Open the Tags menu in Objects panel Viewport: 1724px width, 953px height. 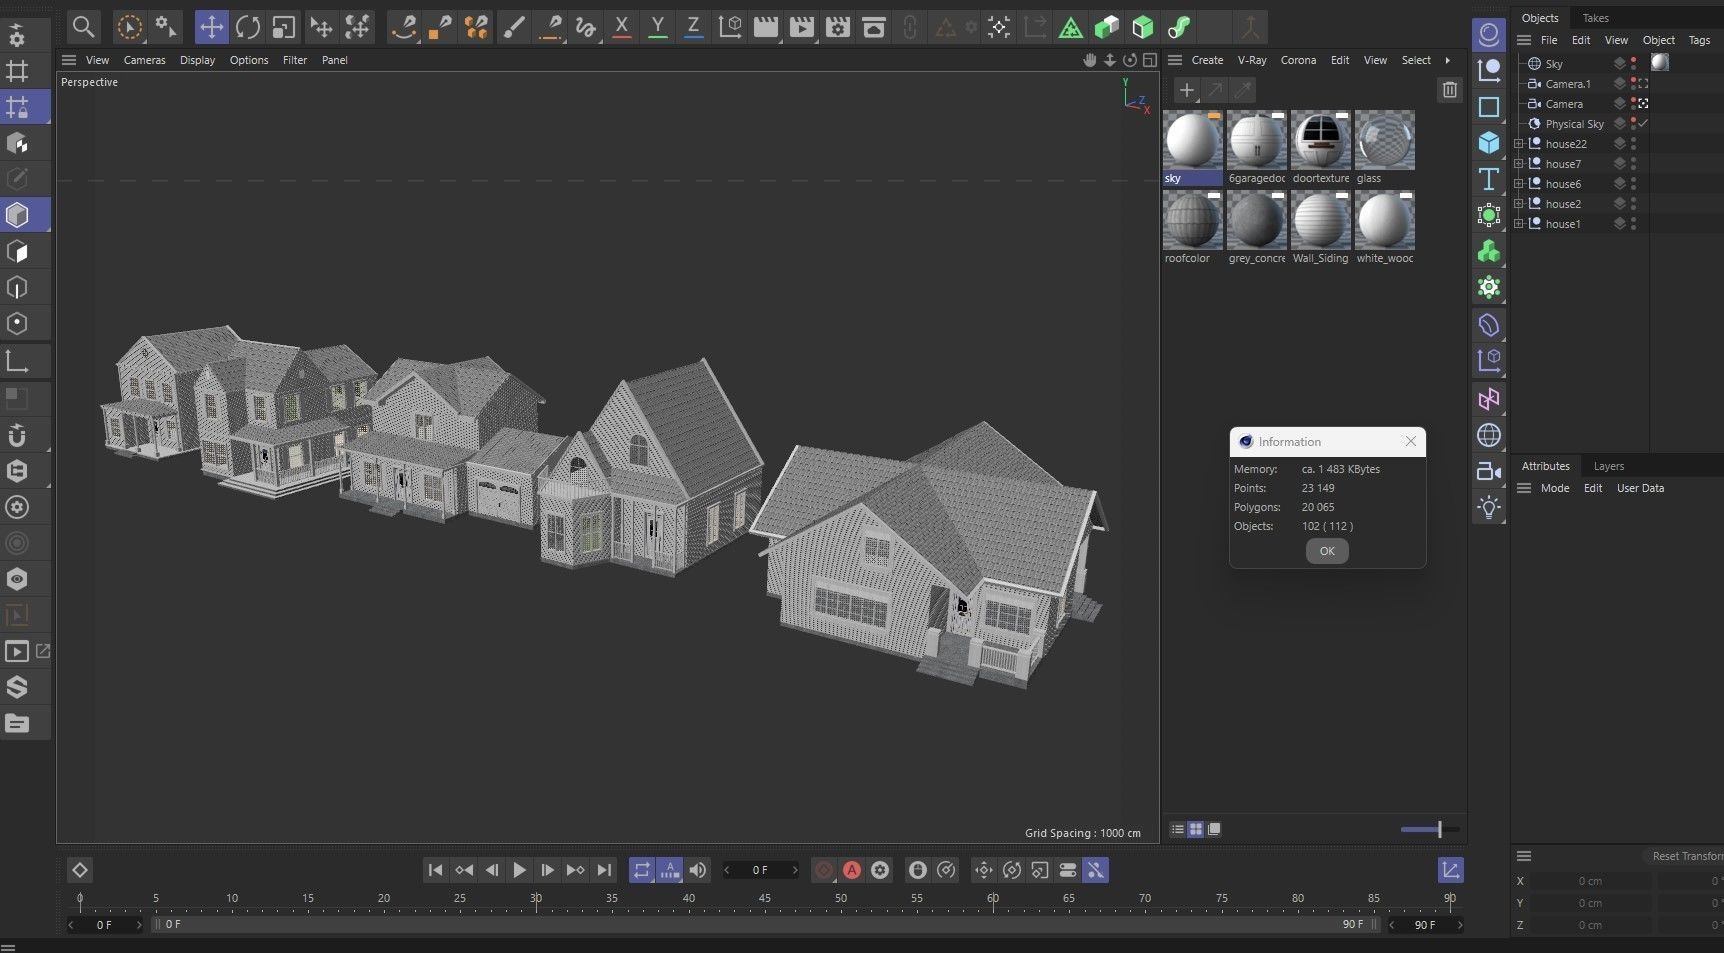point(1699,40)
